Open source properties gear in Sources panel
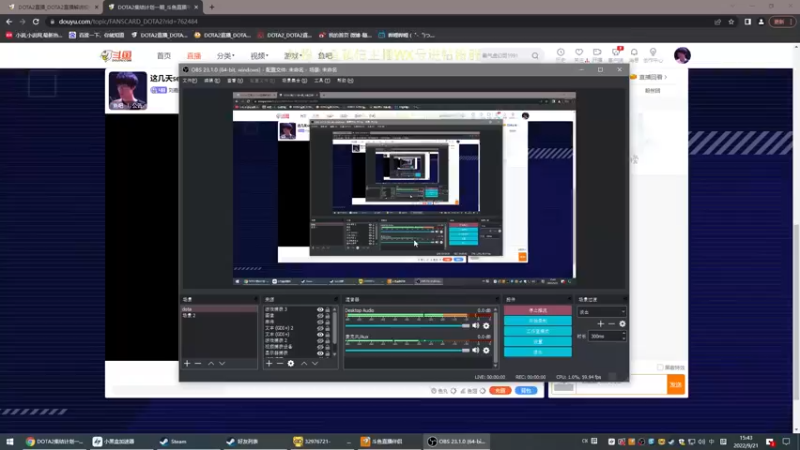 pyautogui.click(x=291, y=363)
